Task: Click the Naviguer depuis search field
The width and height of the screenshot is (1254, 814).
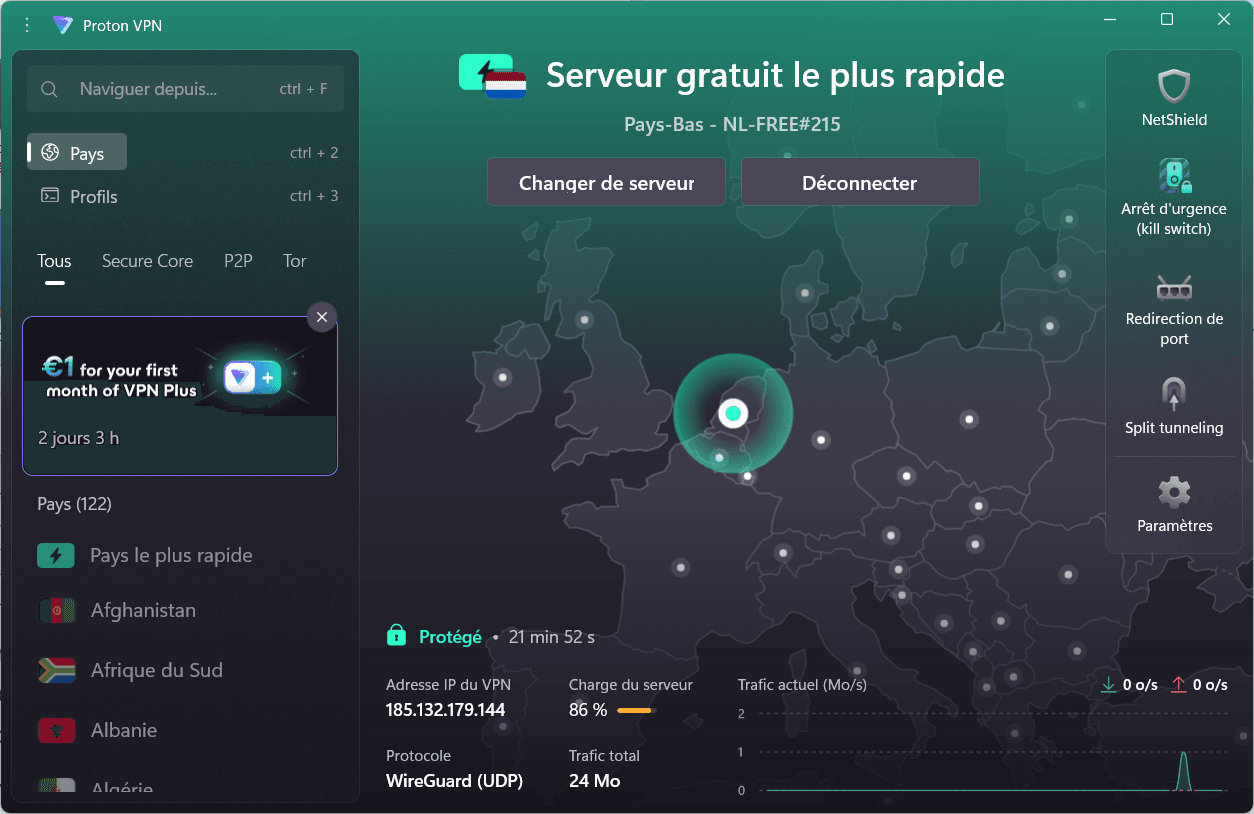Action: (x=185, y=89)
